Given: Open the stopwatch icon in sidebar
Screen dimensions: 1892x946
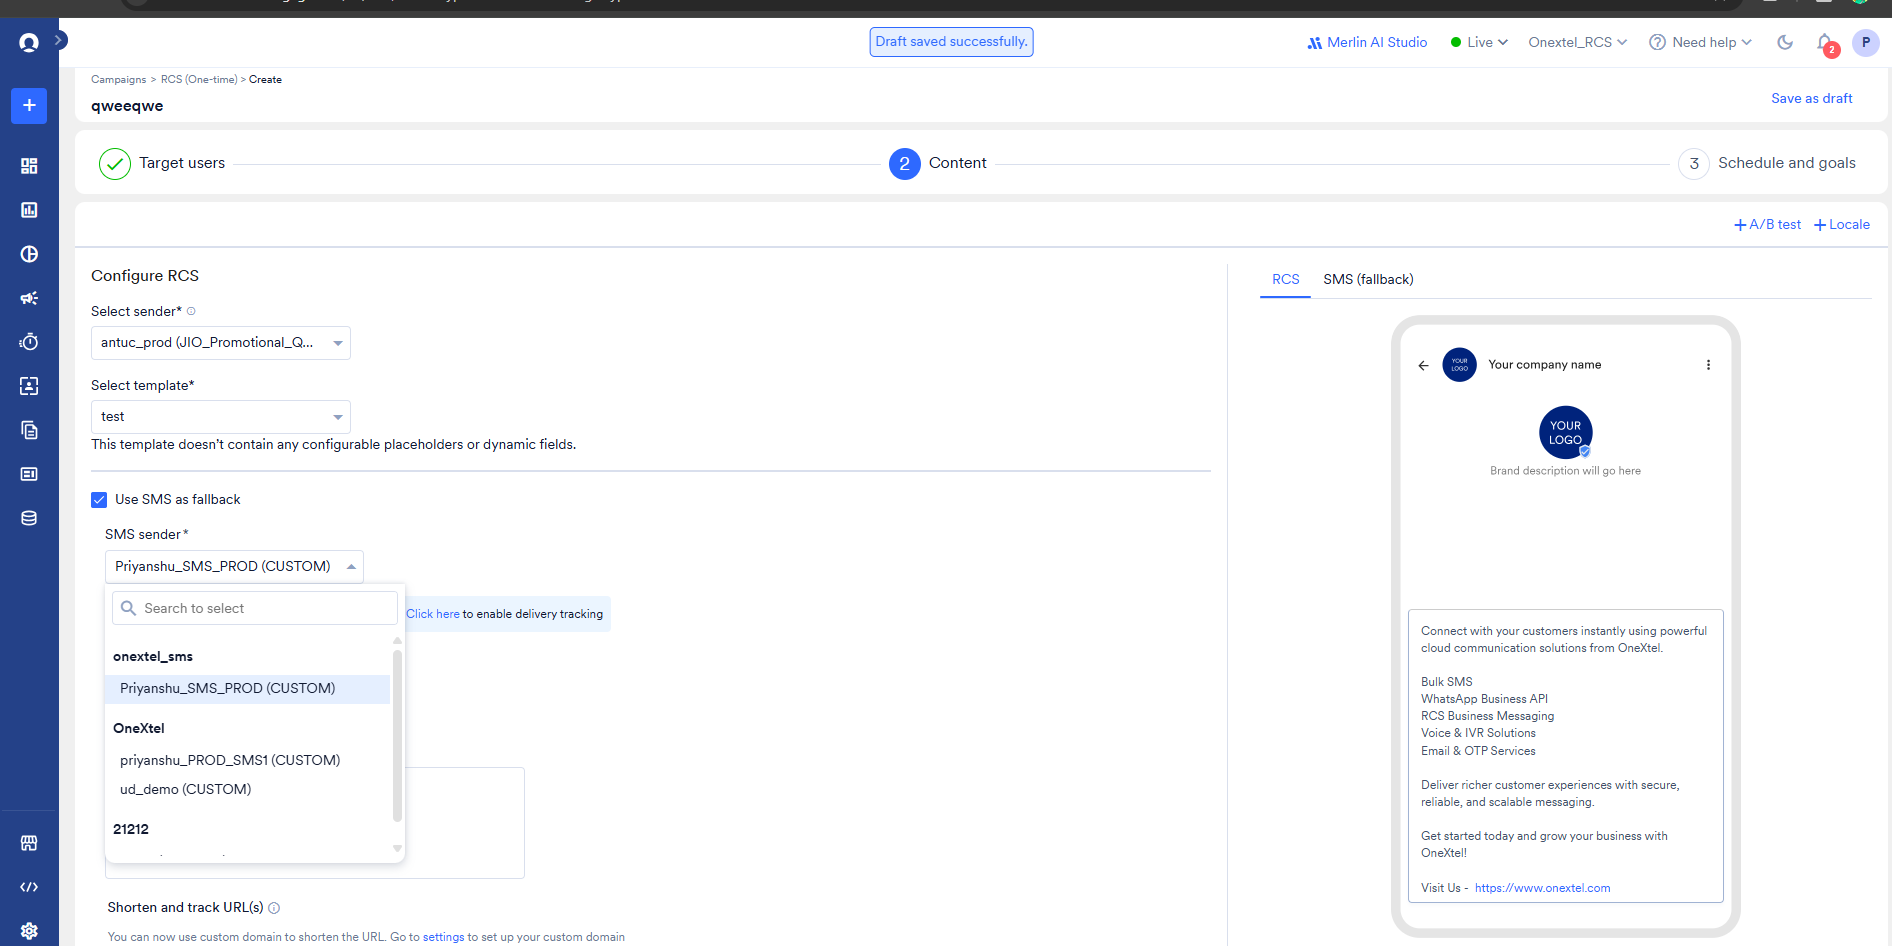Looking at the screenshot, I should (x=29, y=342).
